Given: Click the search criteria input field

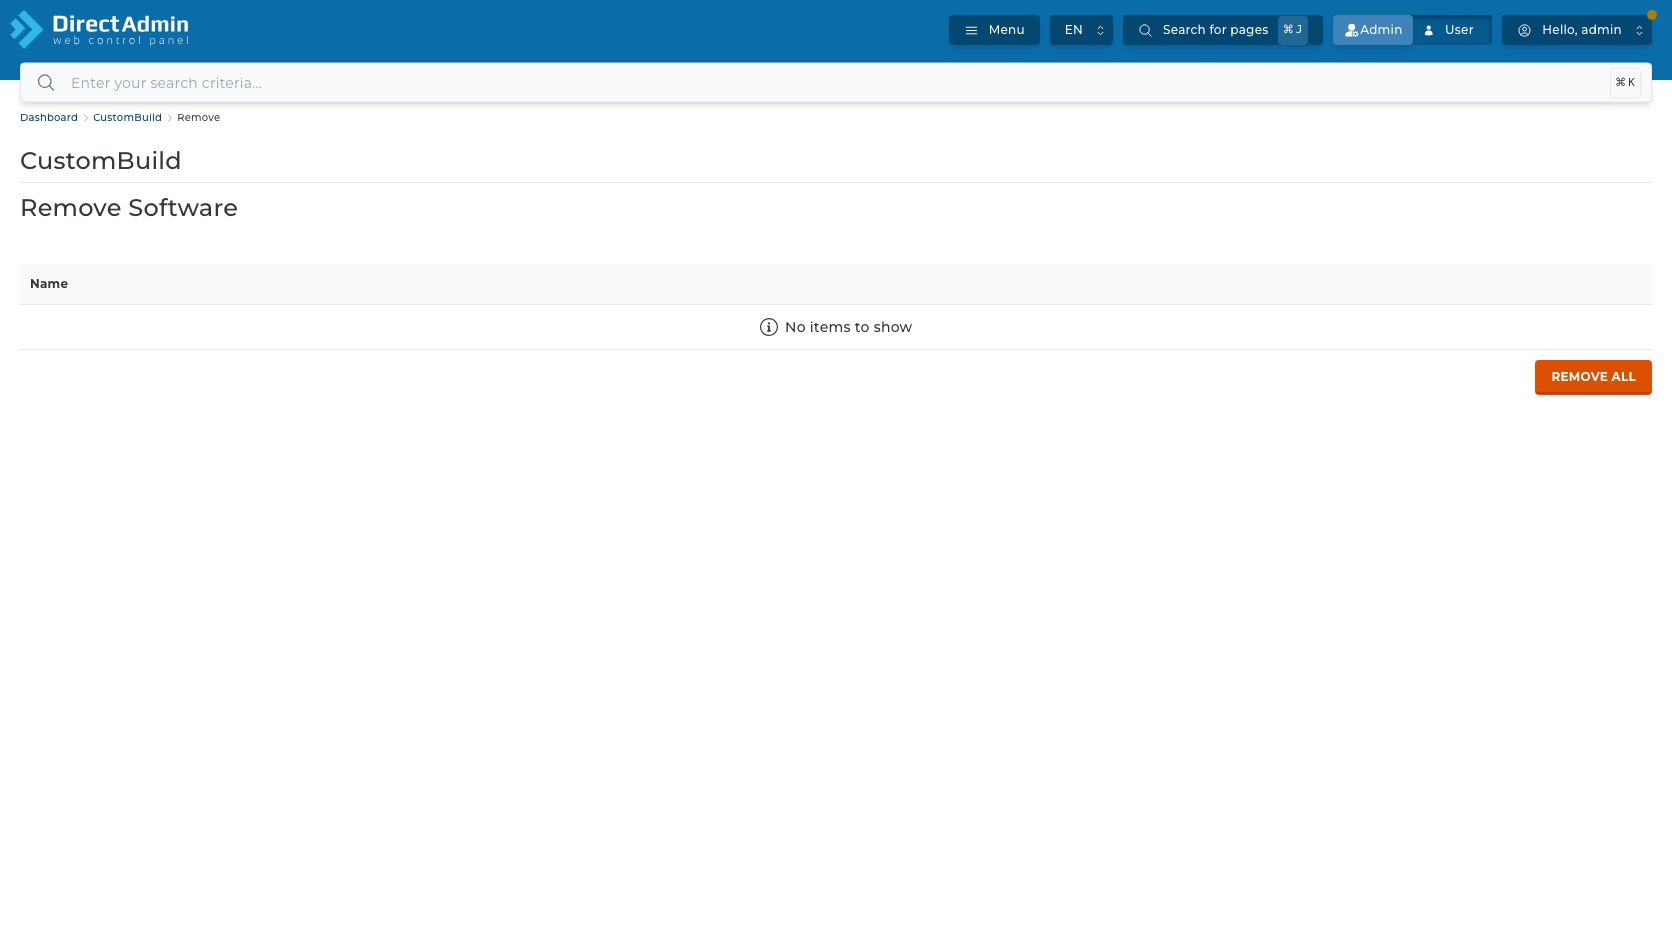Looking at the screenshot, I should [835, 83].
